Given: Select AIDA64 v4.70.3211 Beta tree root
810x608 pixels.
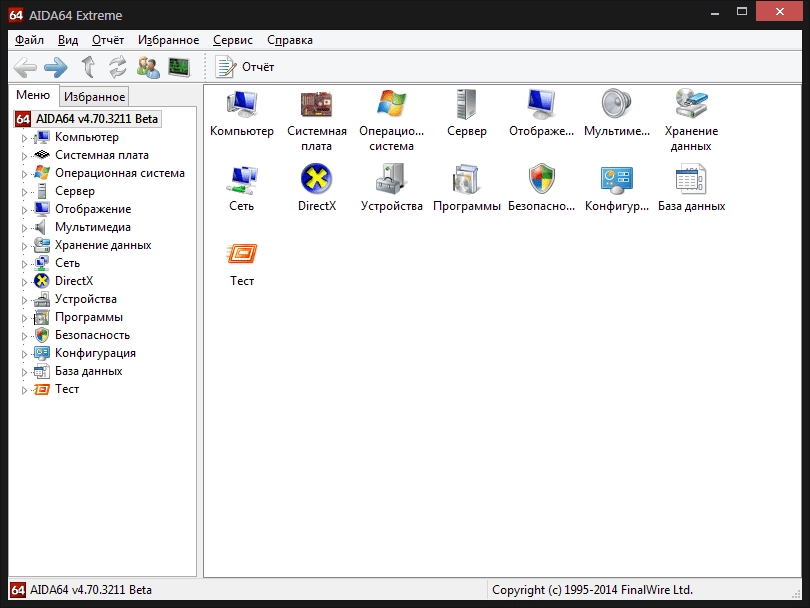Looking at the screenshot, I should tap(87, 119).
